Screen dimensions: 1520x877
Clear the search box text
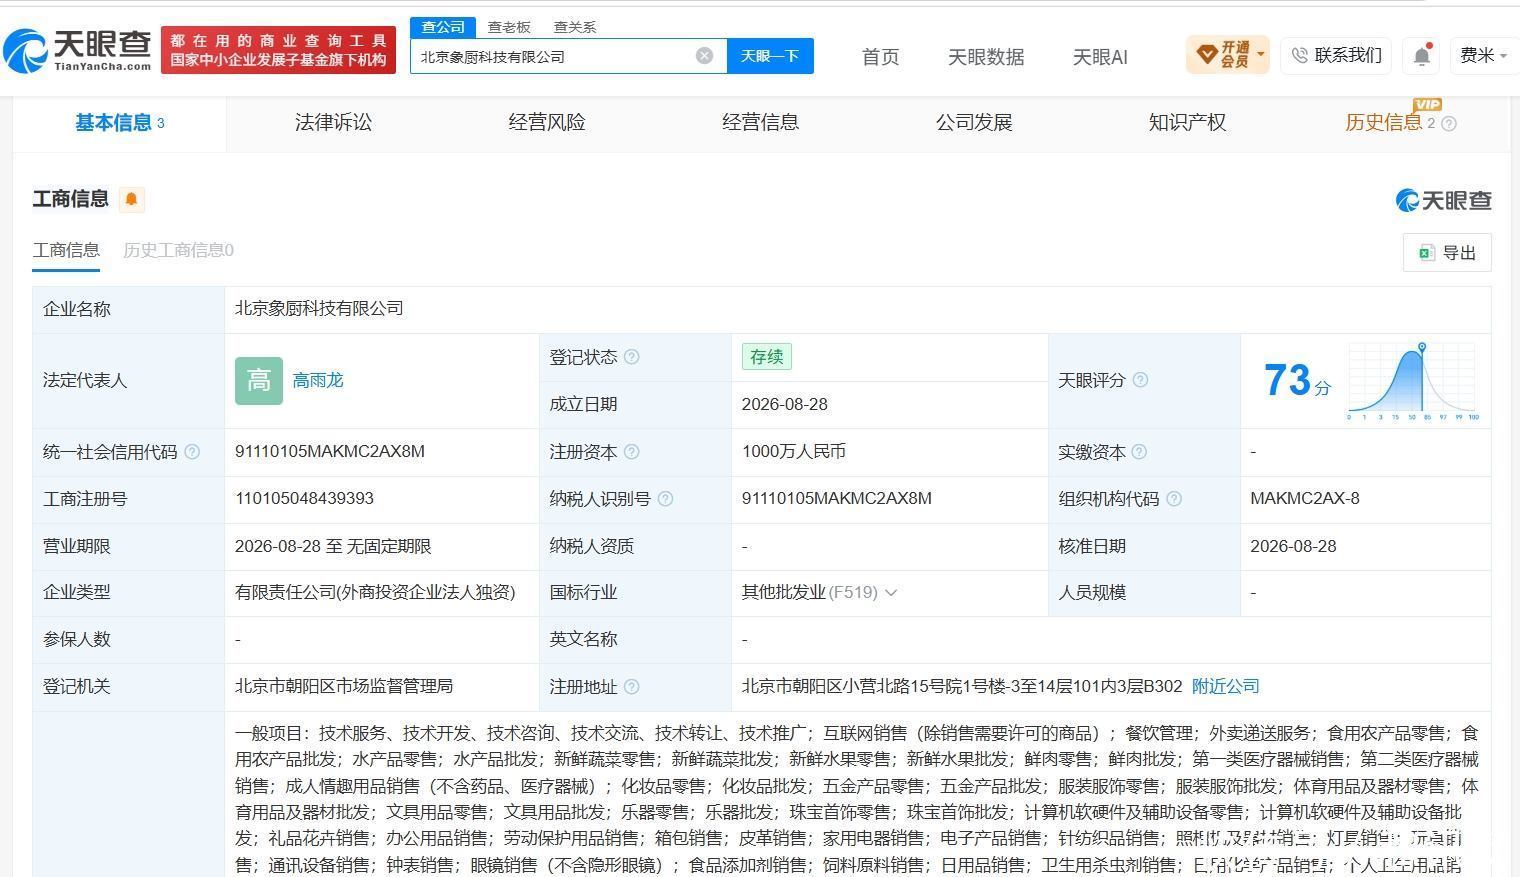[704, 56]
